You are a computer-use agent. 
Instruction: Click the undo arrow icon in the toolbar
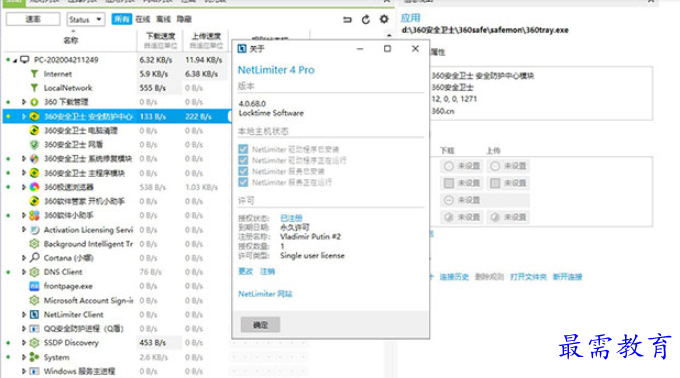tap(347, 20)
